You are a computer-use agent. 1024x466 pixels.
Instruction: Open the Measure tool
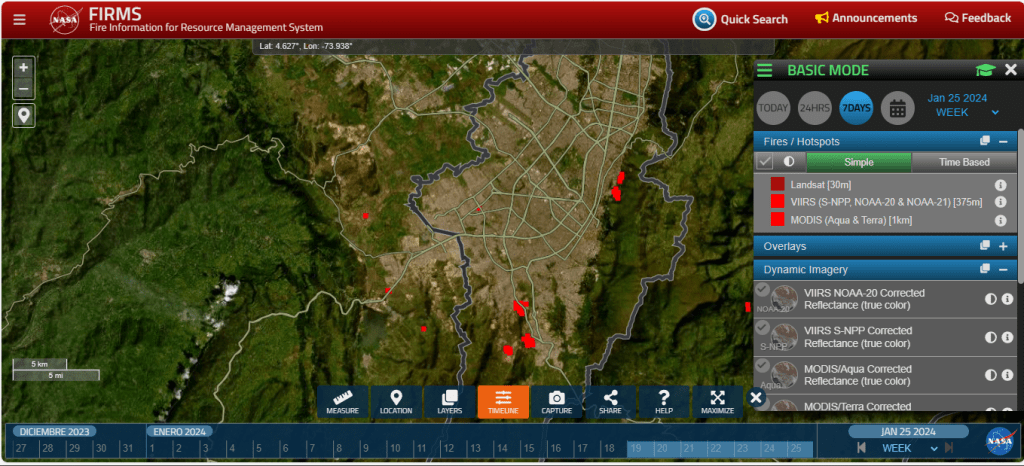click(x=343, y=401)
